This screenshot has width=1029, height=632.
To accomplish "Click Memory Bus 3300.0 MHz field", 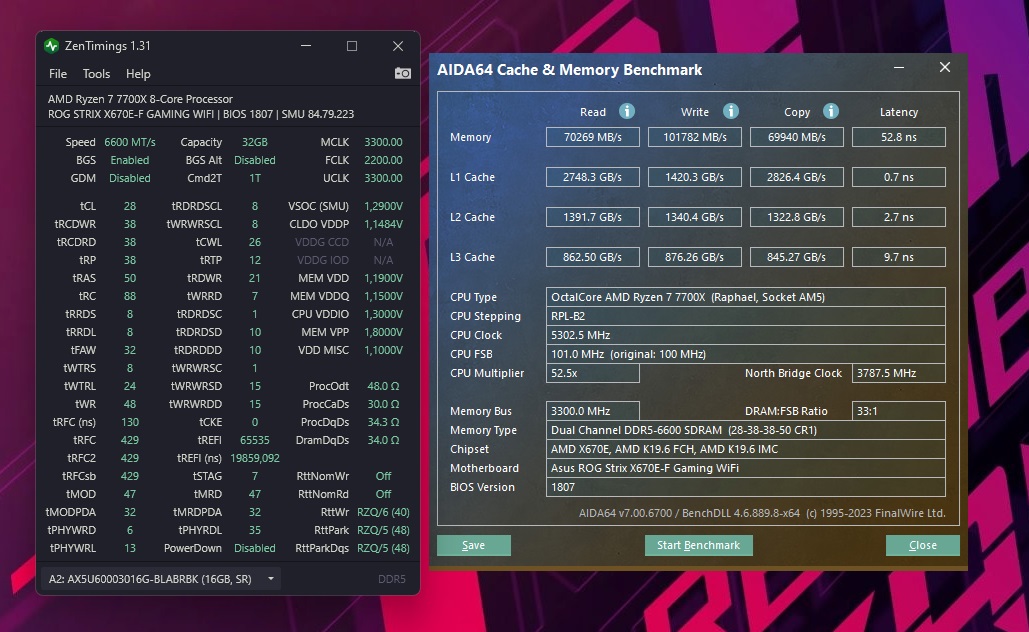I will coord(593,411).
